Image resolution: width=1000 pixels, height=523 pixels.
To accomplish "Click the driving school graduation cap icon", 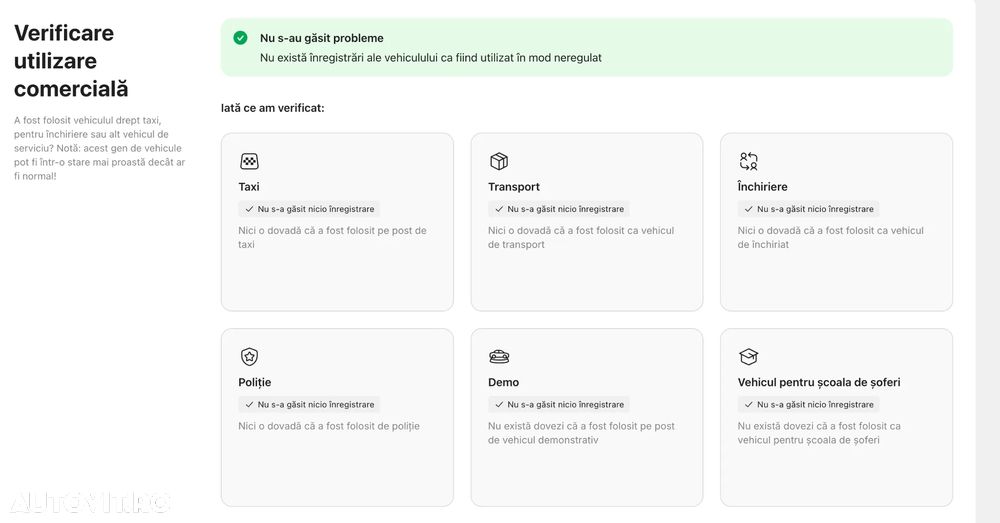I will 749,357.
